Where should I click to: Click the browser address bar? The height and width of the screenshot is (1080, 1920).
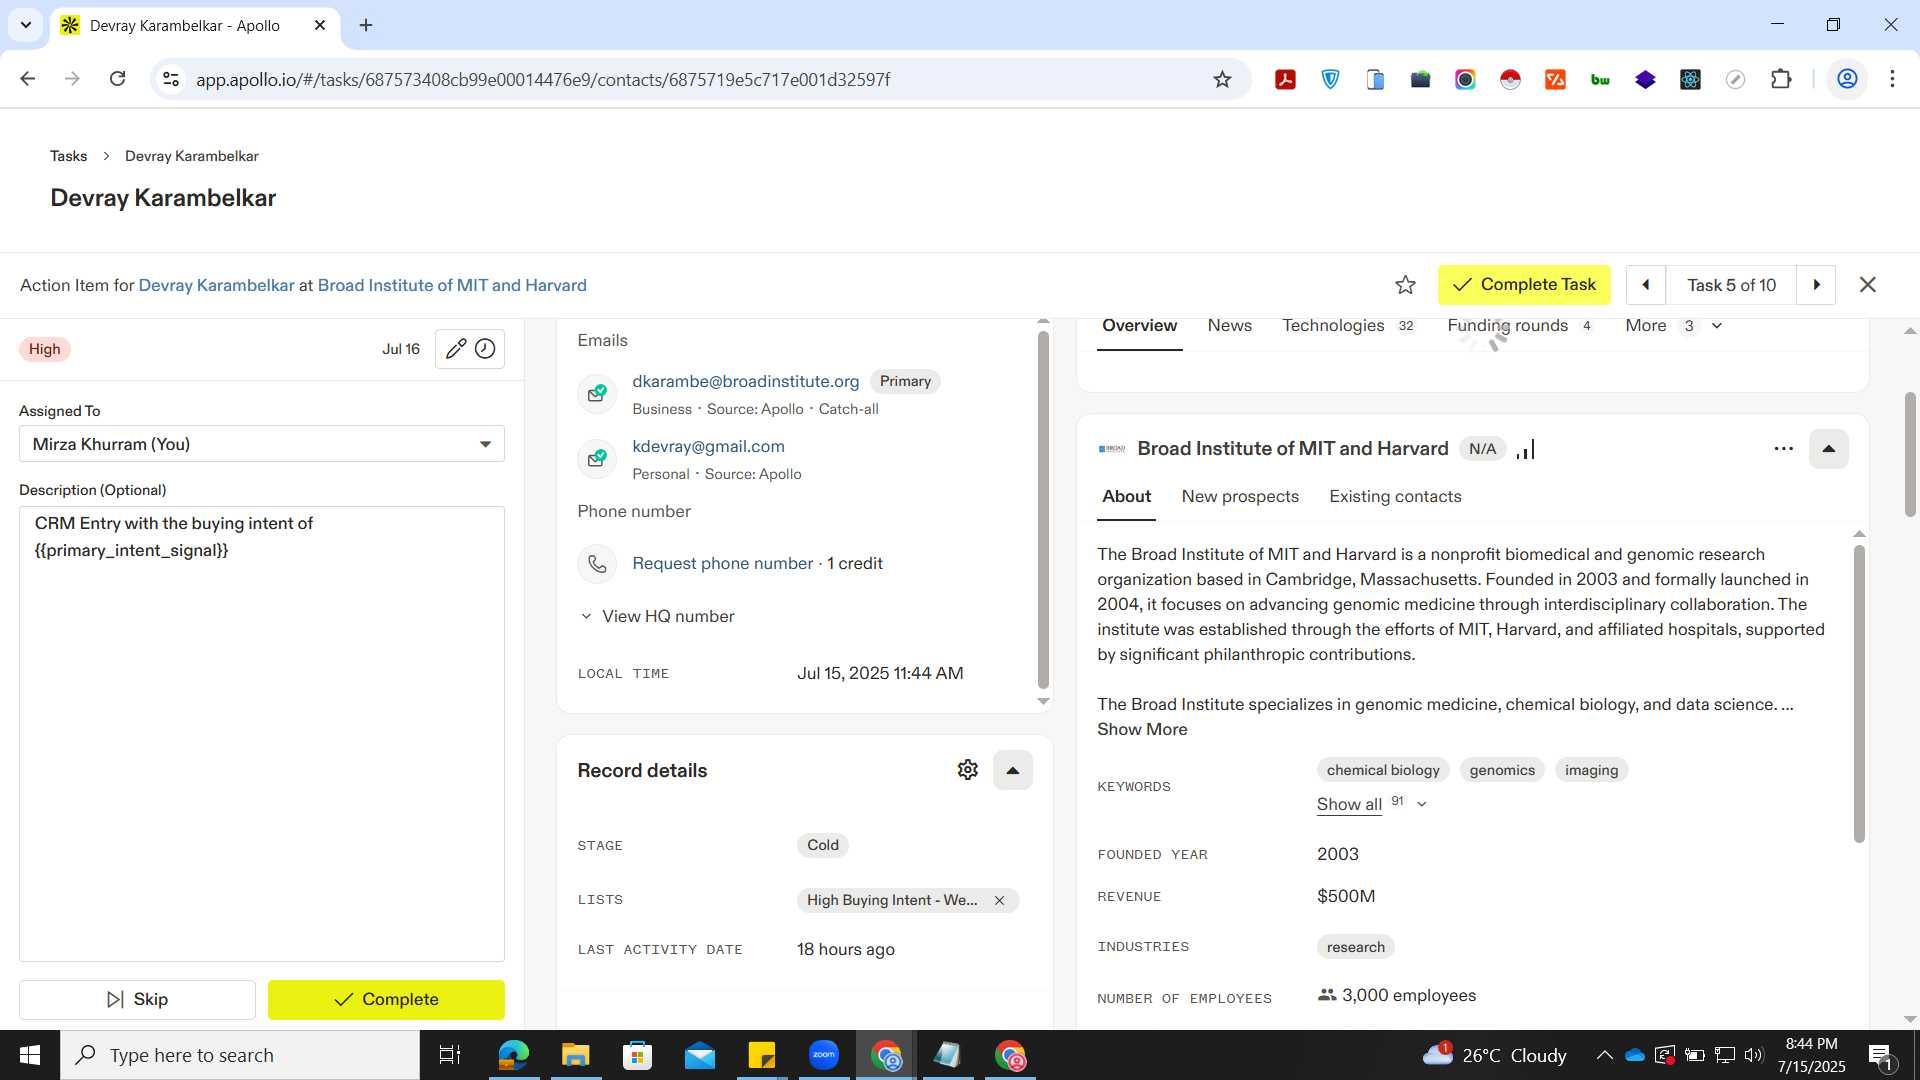tap(700, 80)
